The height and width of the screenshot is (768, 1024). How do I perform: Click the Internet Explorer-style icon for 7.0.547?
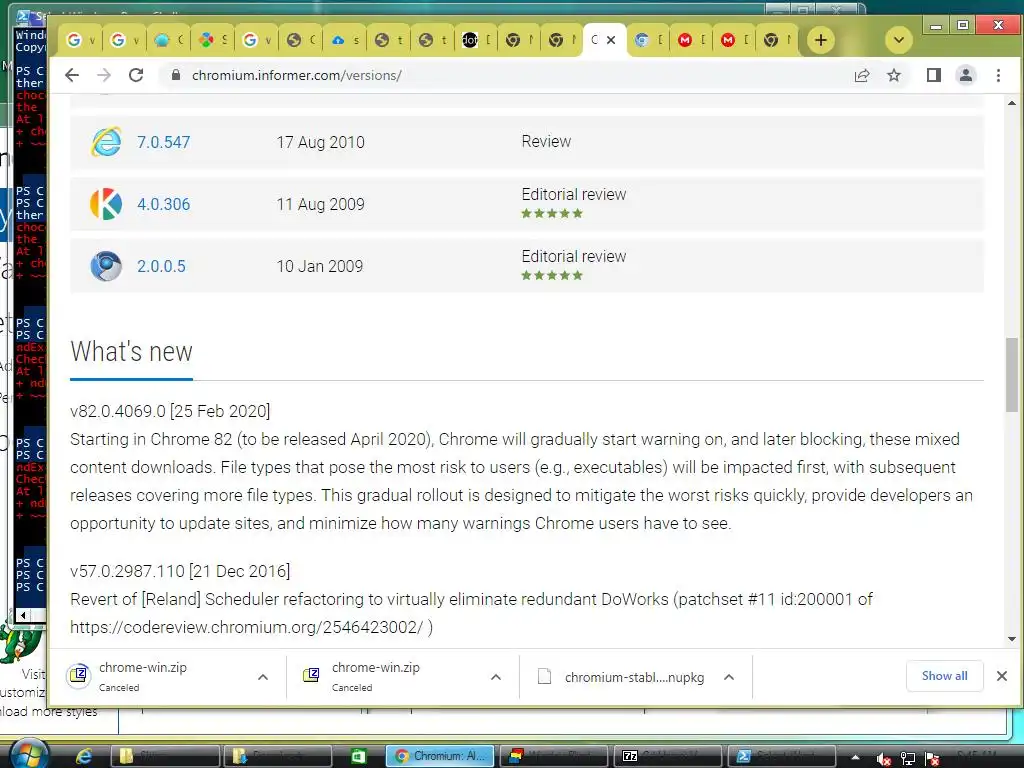point(106,142)
